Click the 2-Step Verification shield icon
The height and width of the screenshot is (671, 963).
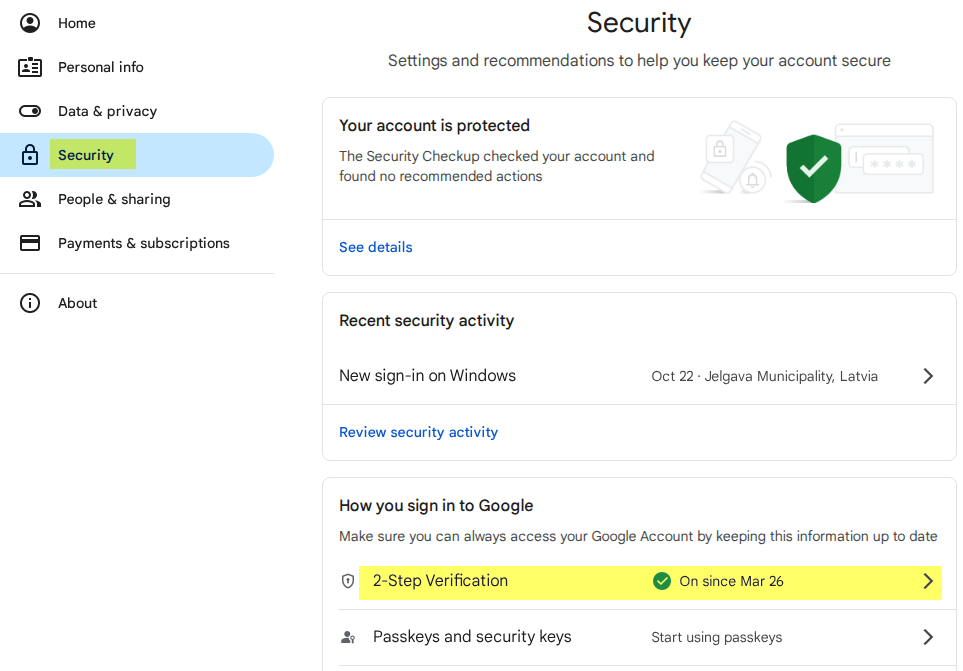pyautogui.click(x=348, y=581)
